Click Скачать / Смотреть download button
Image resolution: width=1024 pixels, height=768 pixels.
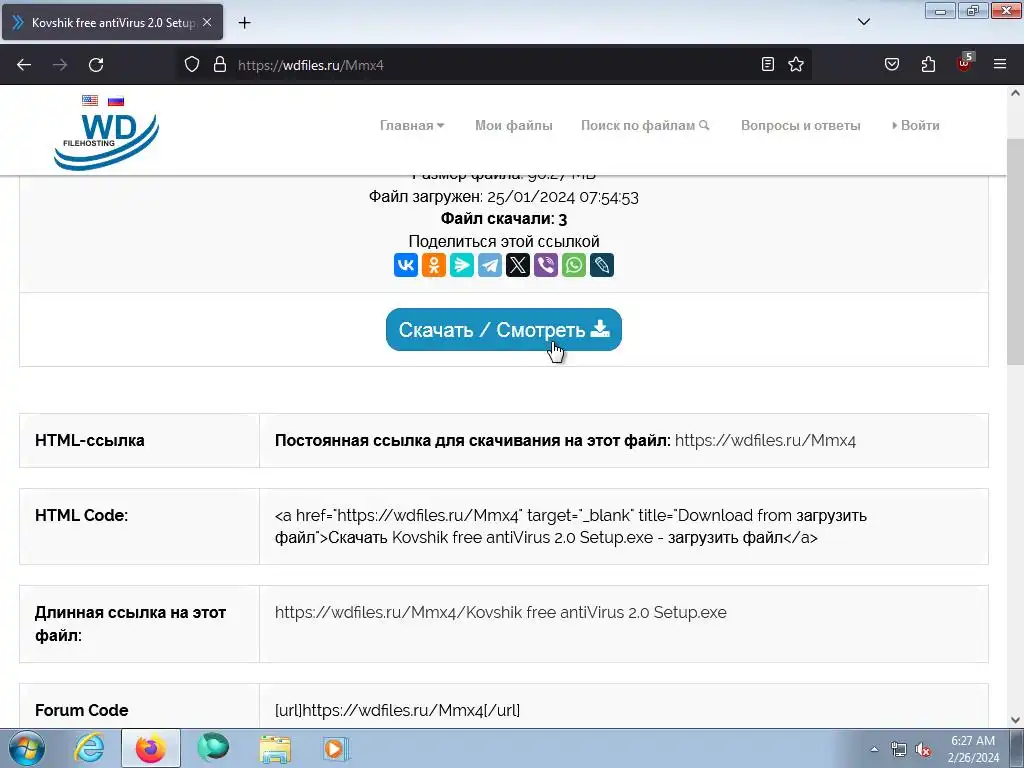(x=504, y=330)
